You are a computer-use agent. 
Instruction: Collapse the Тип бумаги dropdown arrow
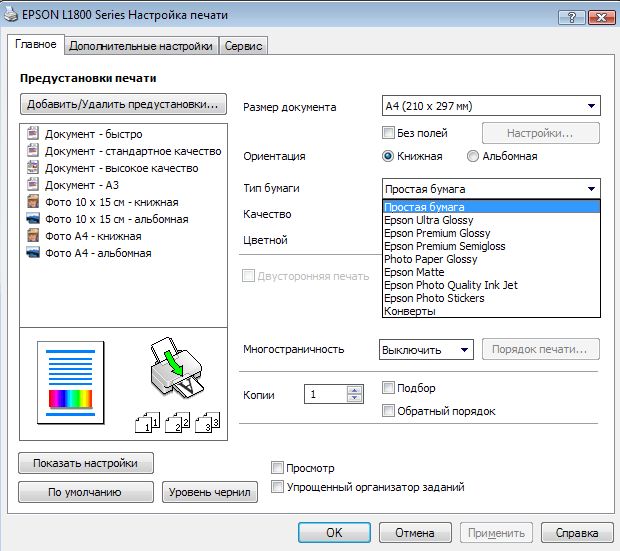(592, 189)
